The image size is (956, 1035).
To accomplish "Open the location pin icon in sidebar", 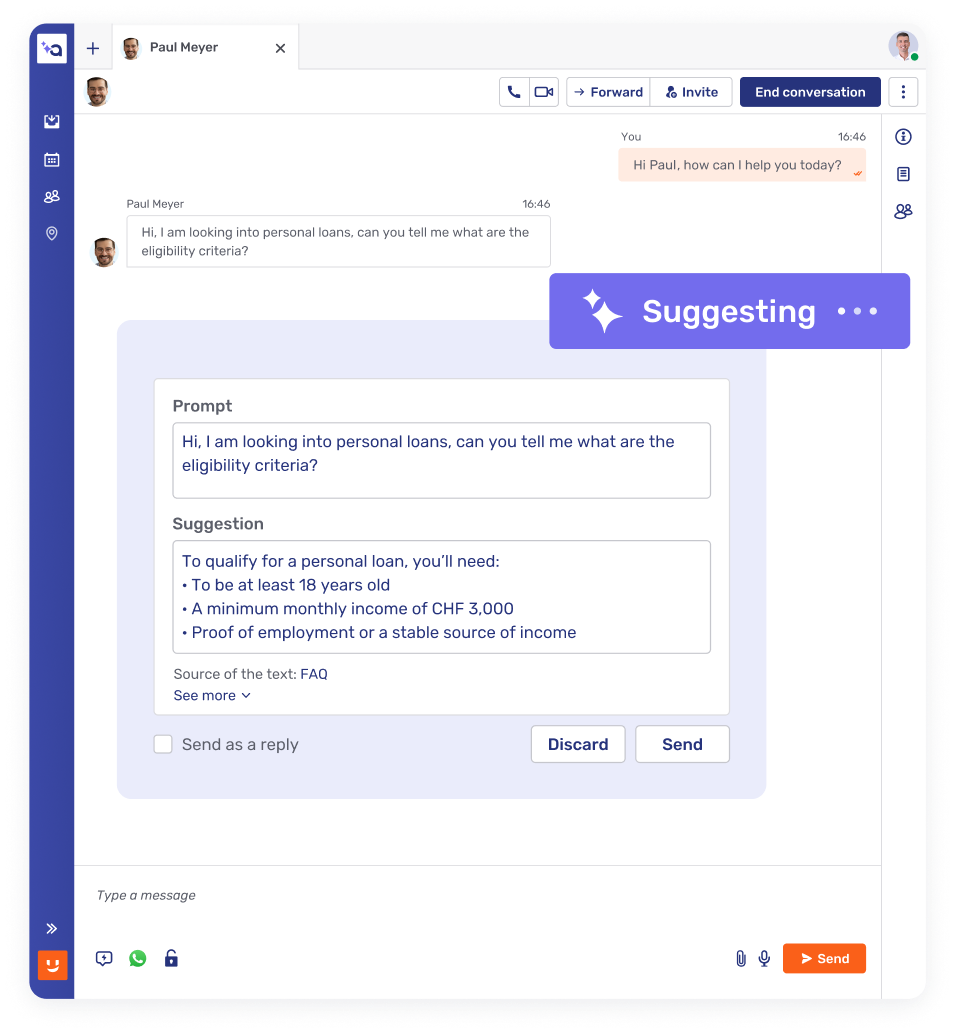I will (51, 233).
